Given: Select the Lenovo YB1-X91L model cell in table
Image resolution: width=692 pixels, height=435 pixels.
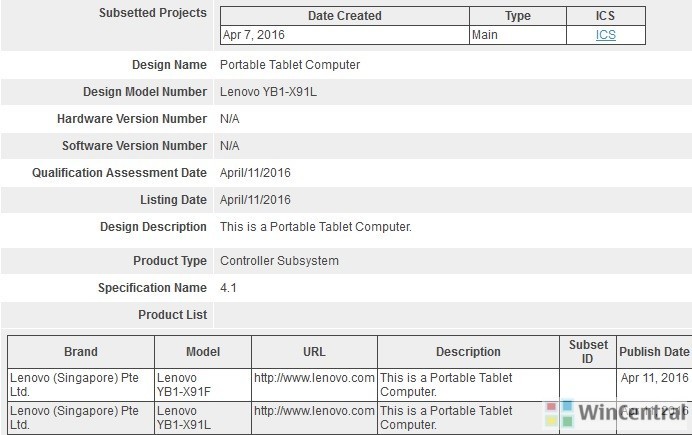Looking at the screenshot, I should pyautogui.click(x=203, y=418).
